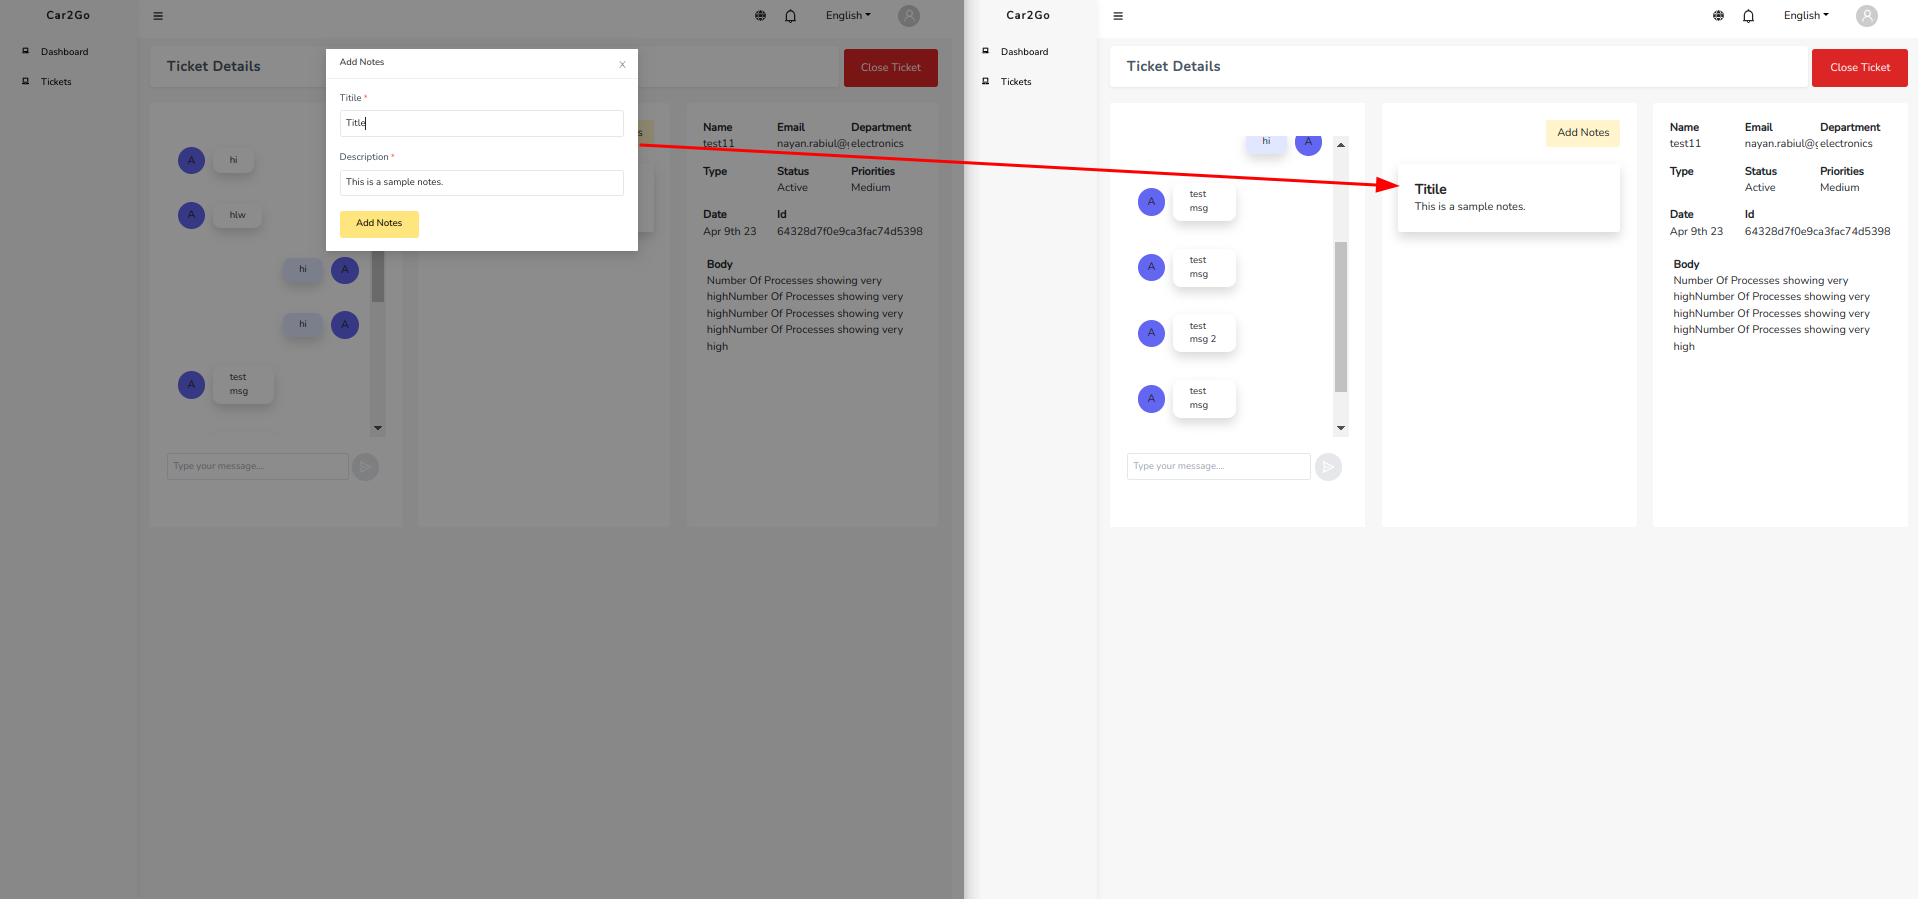Close the Add Notes dialog with X

(622, 65)
